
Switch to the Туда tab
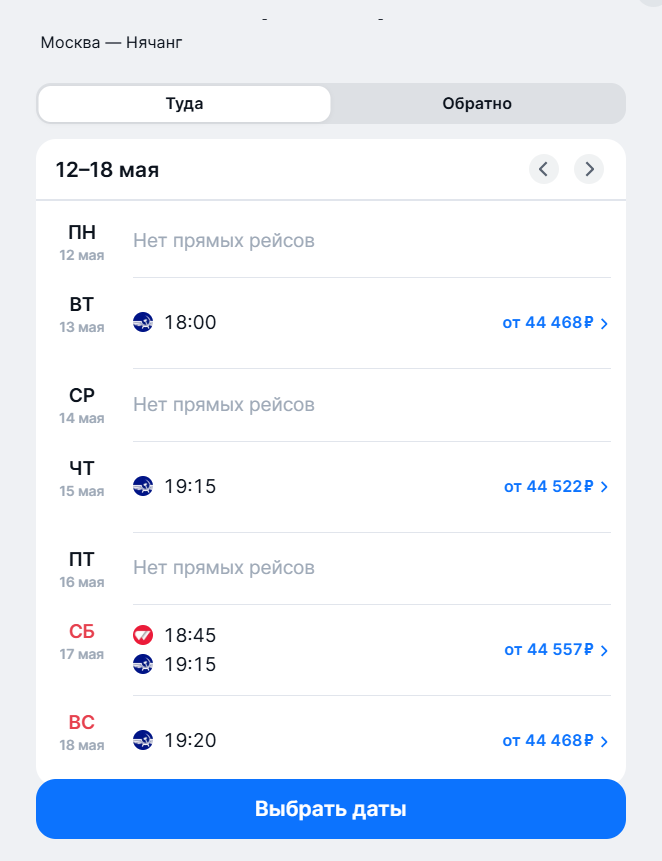184,104
